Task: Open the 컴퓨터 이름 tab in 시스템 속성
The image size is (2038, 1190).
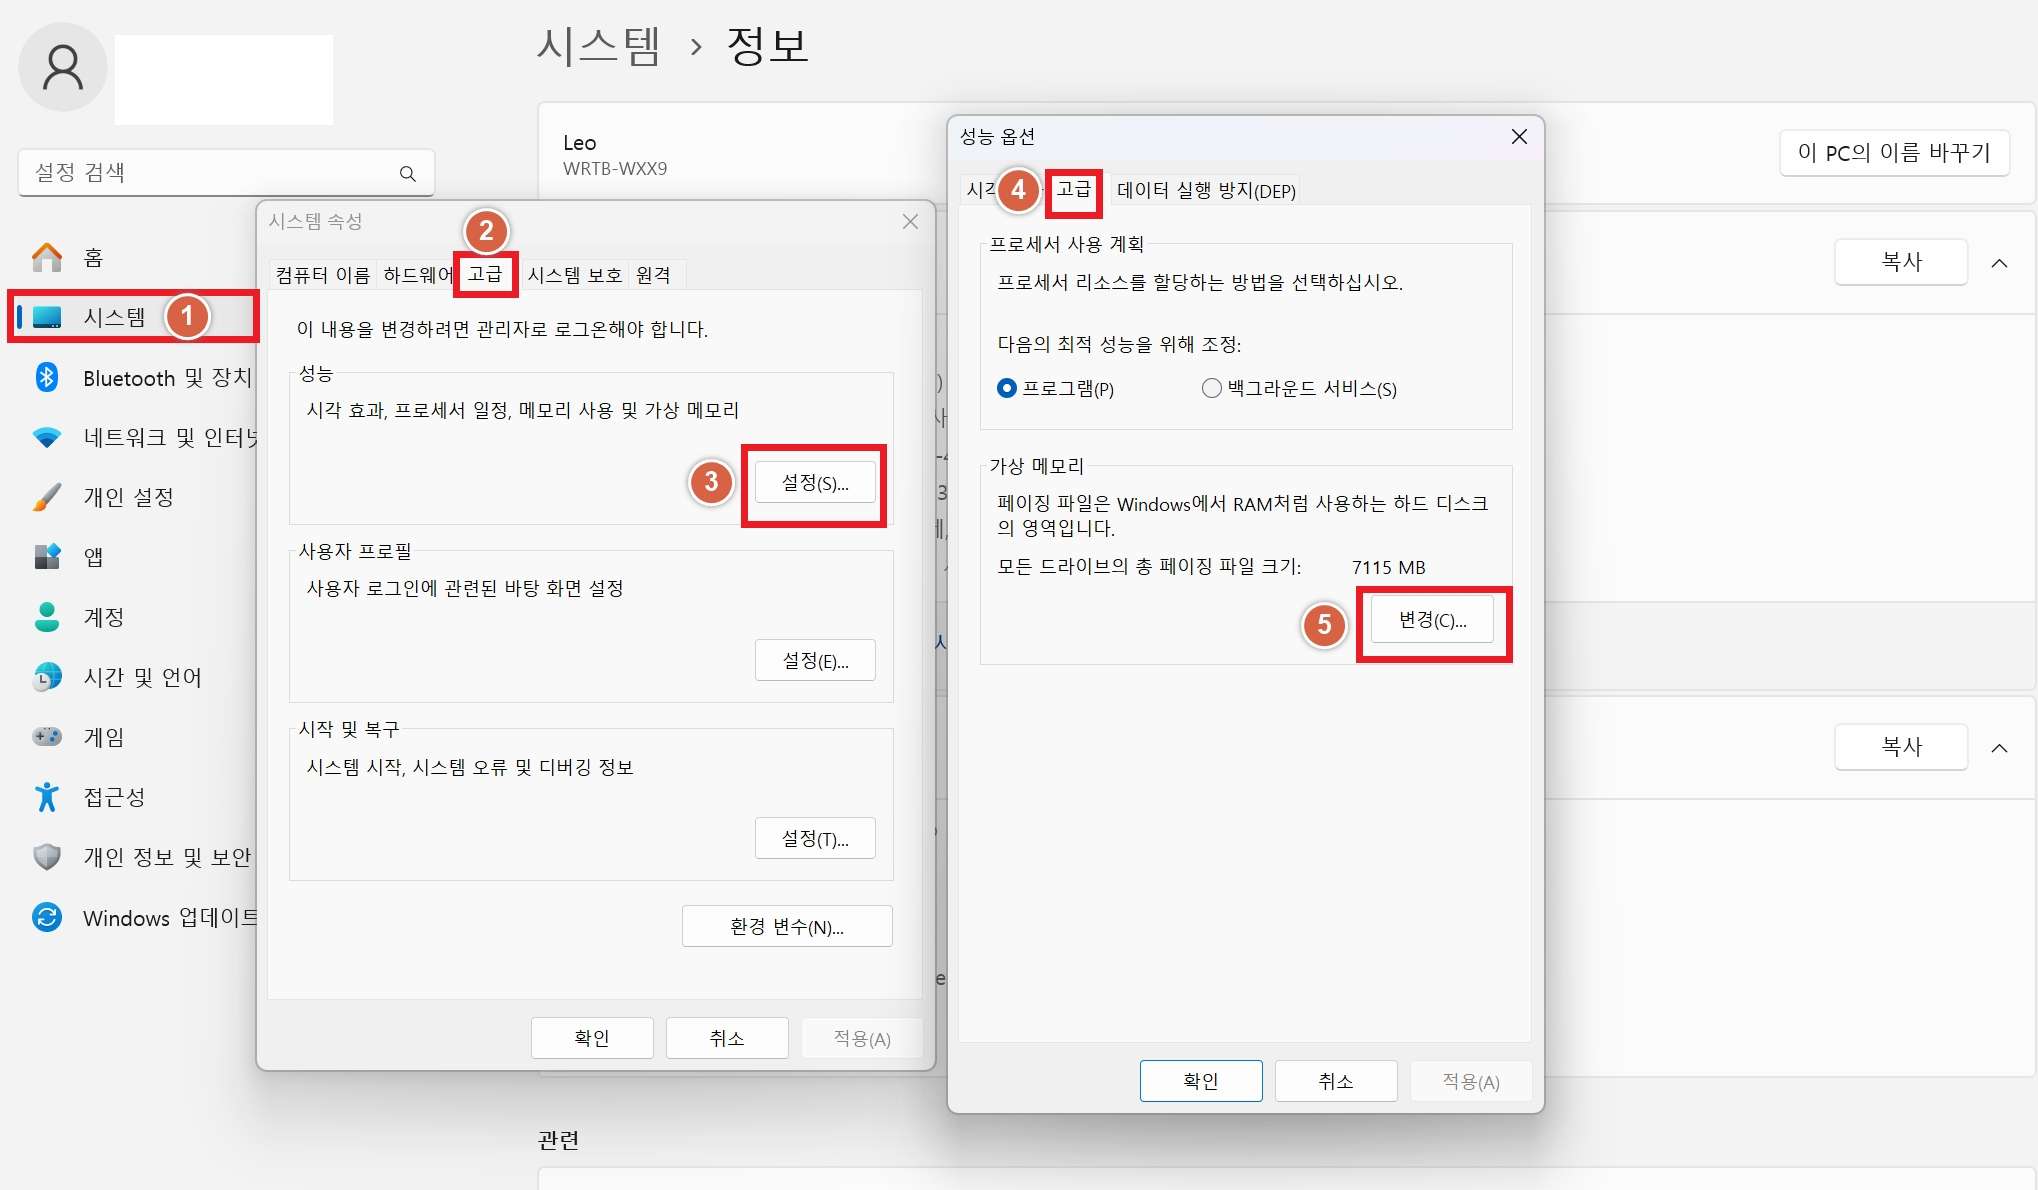Action: pyautogui.click(x=322, y=275)
